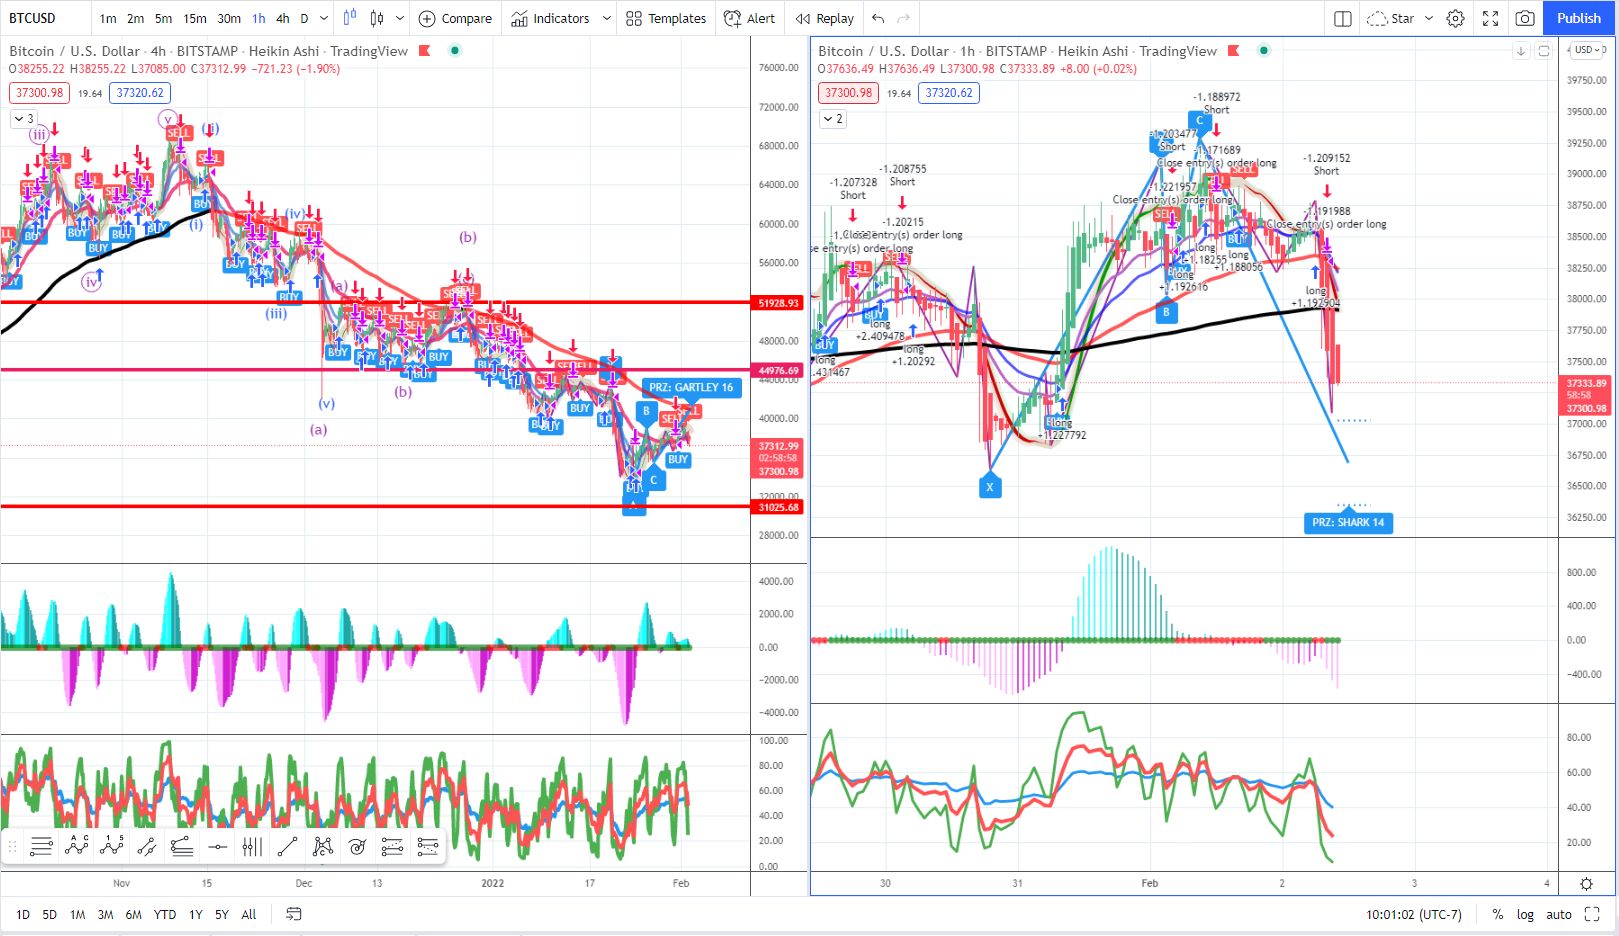
Task: Select the vertical lines time zone tool
Action: coord(252,847)
